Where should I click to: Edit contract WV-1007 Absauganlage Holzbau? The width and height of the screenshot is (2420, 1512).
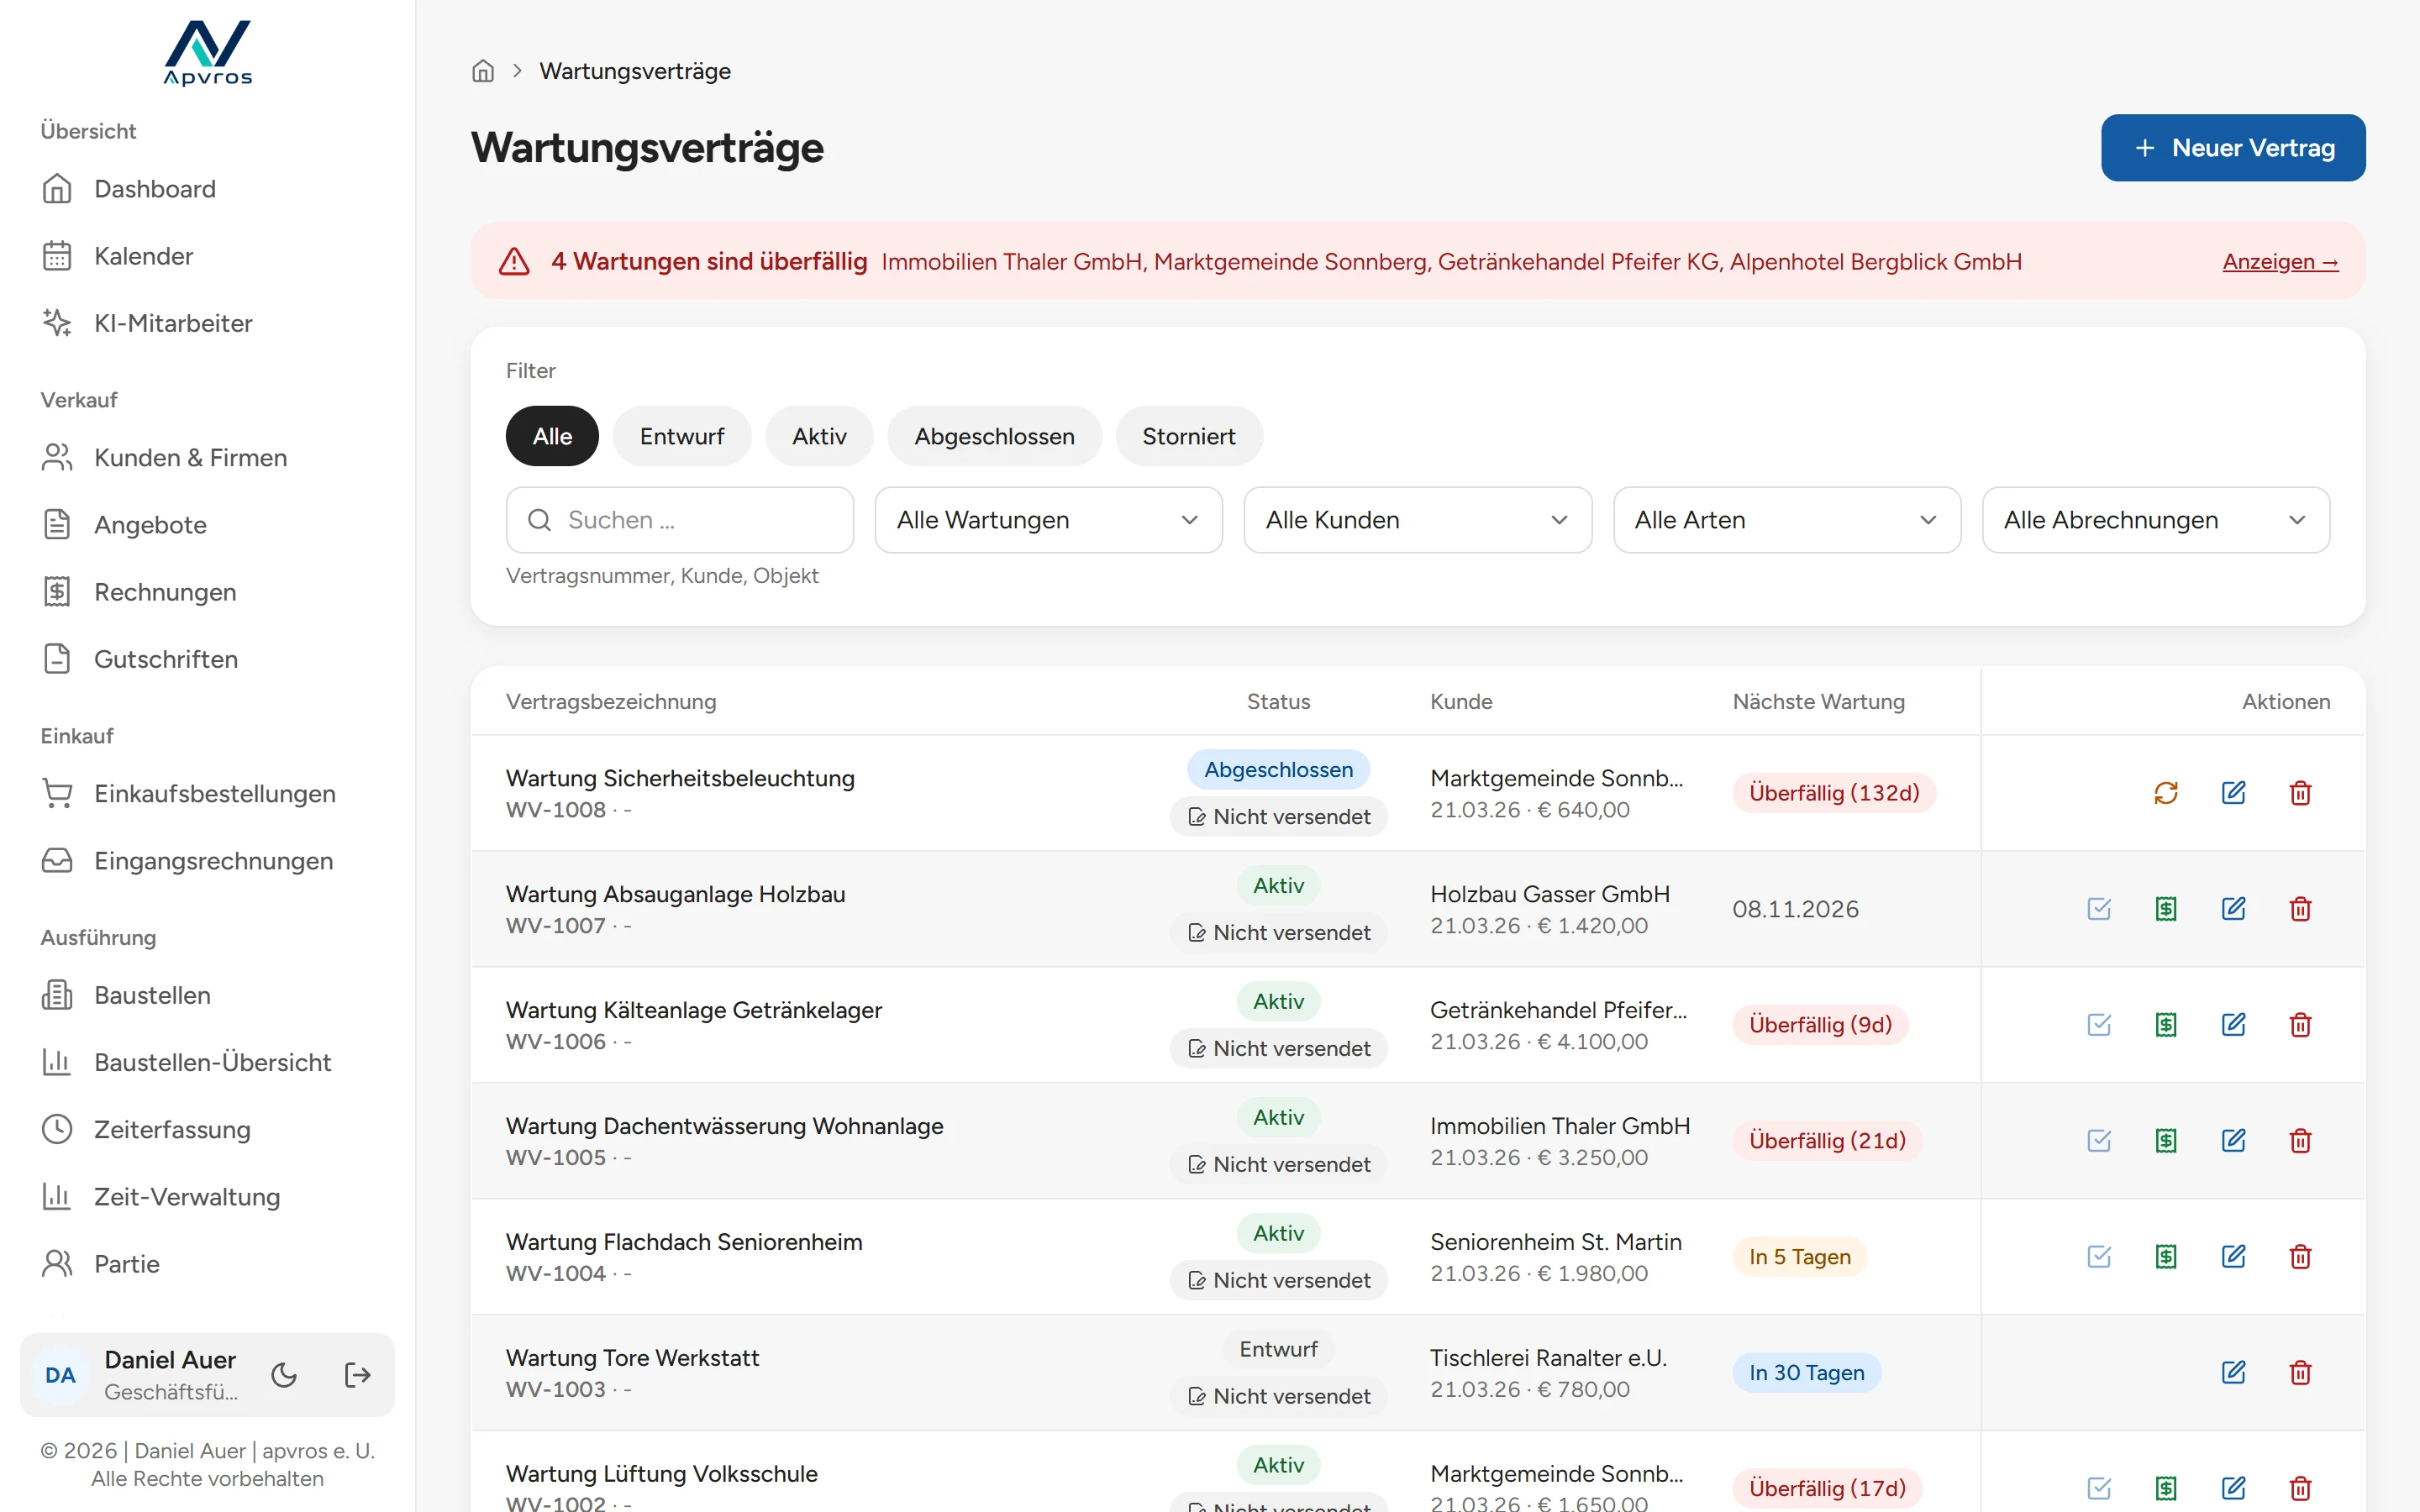coord(2233,909)
